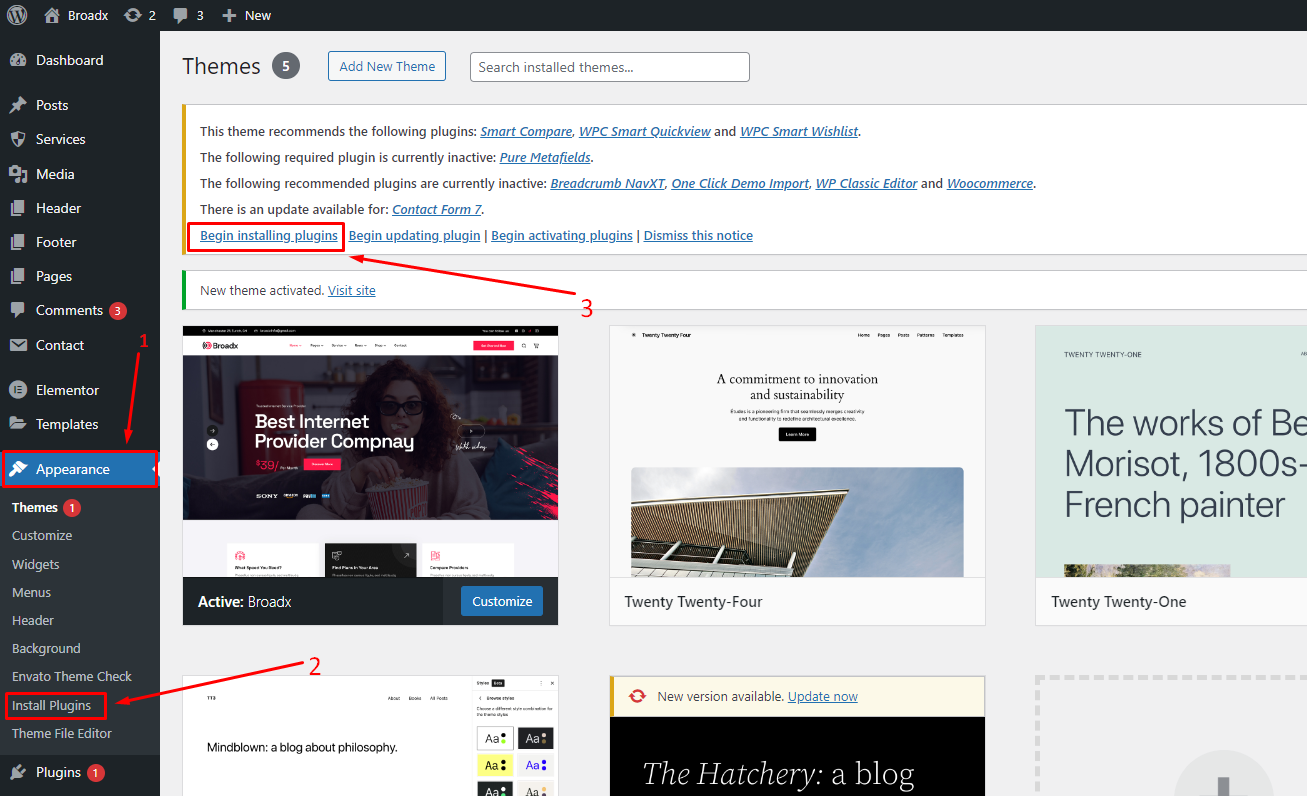Screen dimensions: 1307x796
Task: Click the Customize button on Broadx theme
Action: pyautogui.click(x=502, y=601)
